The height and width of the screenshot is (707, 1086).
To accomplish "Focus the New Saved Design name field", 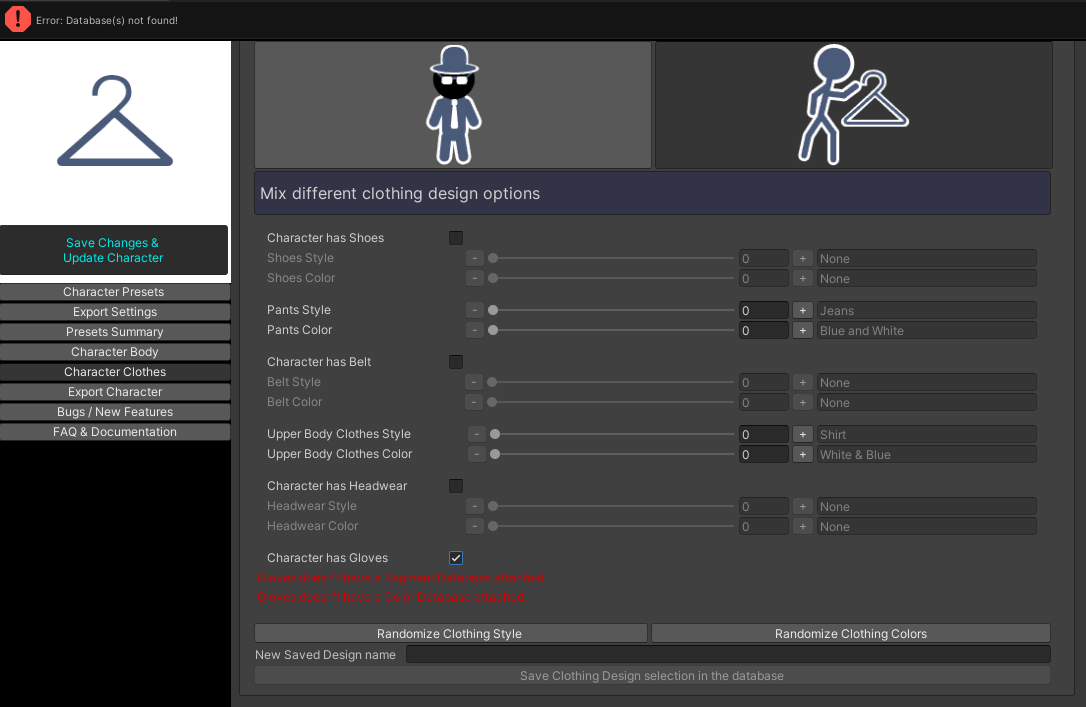I will pos(727,655).
